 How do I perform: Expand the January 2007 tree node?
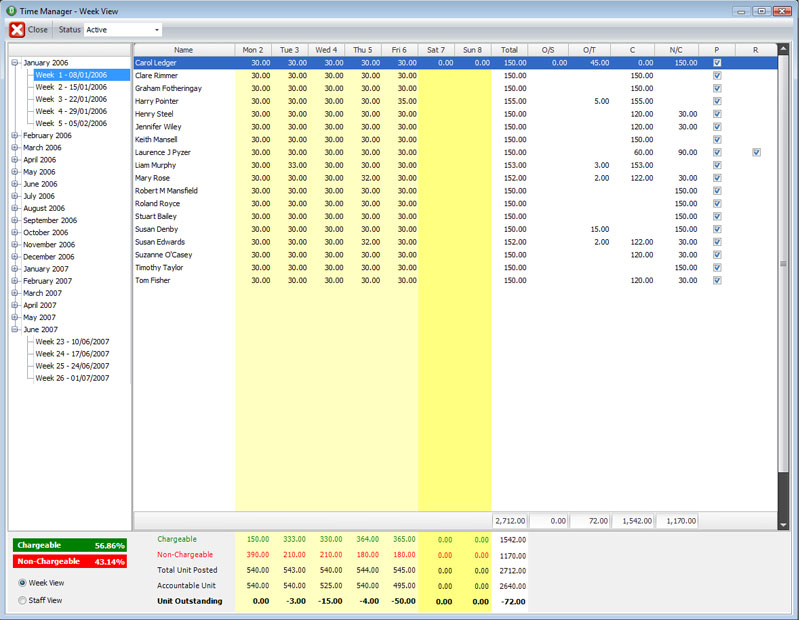pyautogui.click(x=15, y=269)
